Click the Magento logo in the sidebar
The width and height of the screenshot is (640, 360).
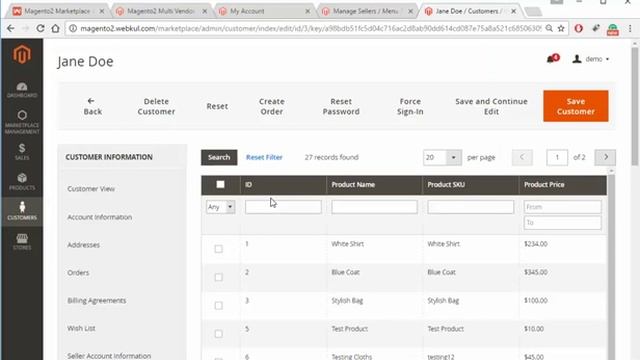click(x=22, y=54)
